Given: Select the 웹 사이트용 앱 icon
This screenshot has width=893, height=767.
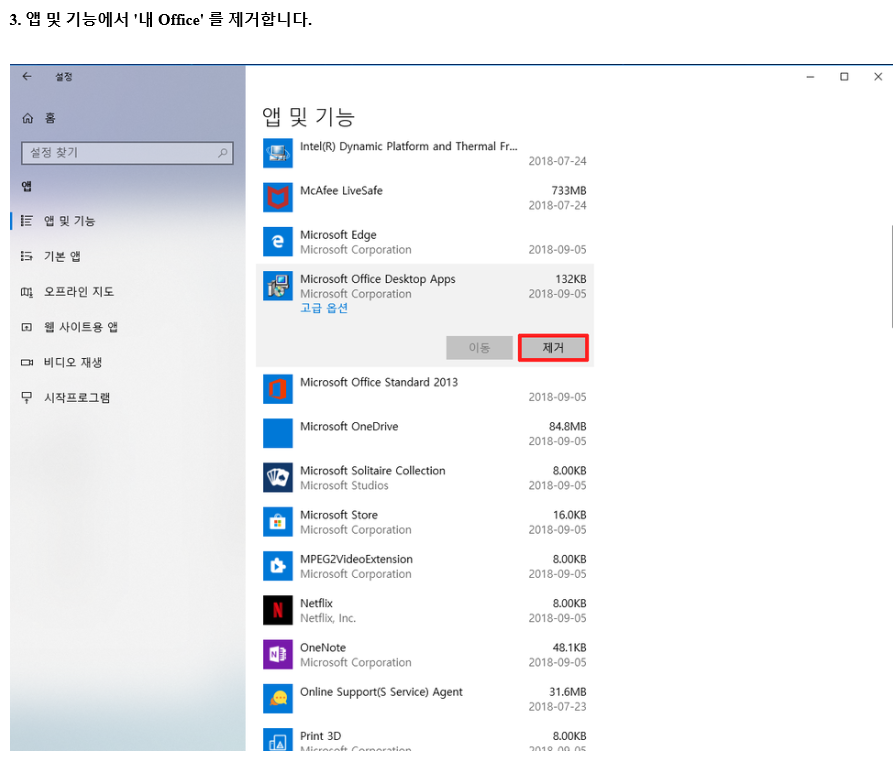Looking at the screenshot, I should [27, 327].
